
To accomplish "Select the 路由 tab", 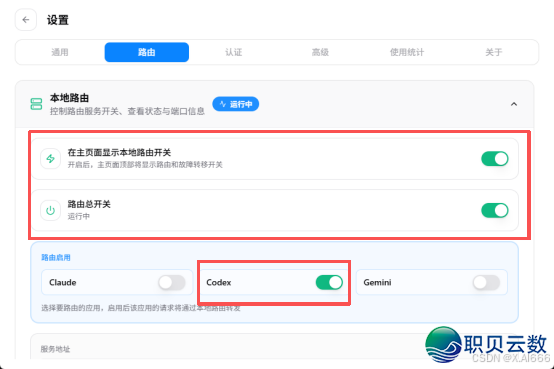I will click(x=147, y=52).
